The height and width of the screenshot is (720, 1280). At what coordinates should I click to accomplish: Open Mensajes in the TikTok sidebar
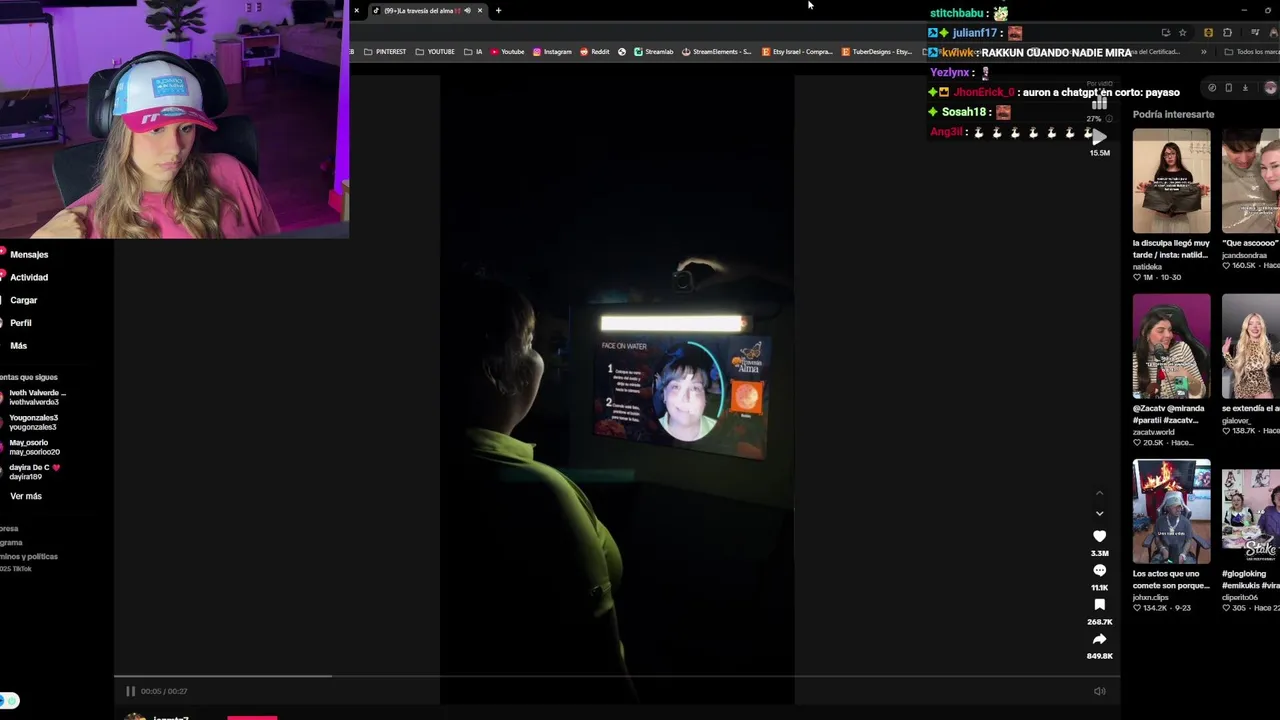coord(29,254)
